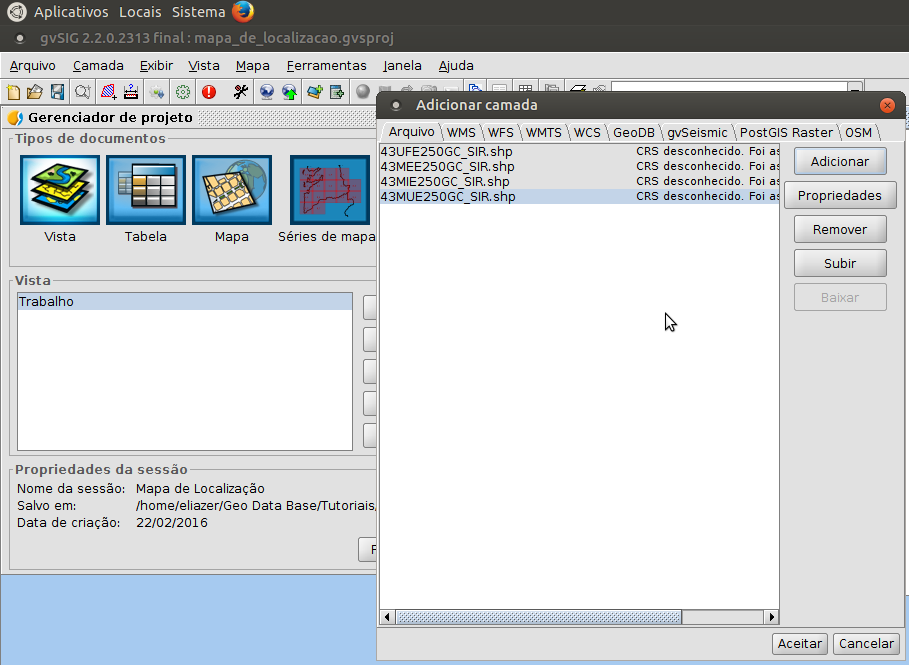The image size is (909, 665).
Task: Click the horizontal scrollbar right arrow
Action: tap(770, 617)
